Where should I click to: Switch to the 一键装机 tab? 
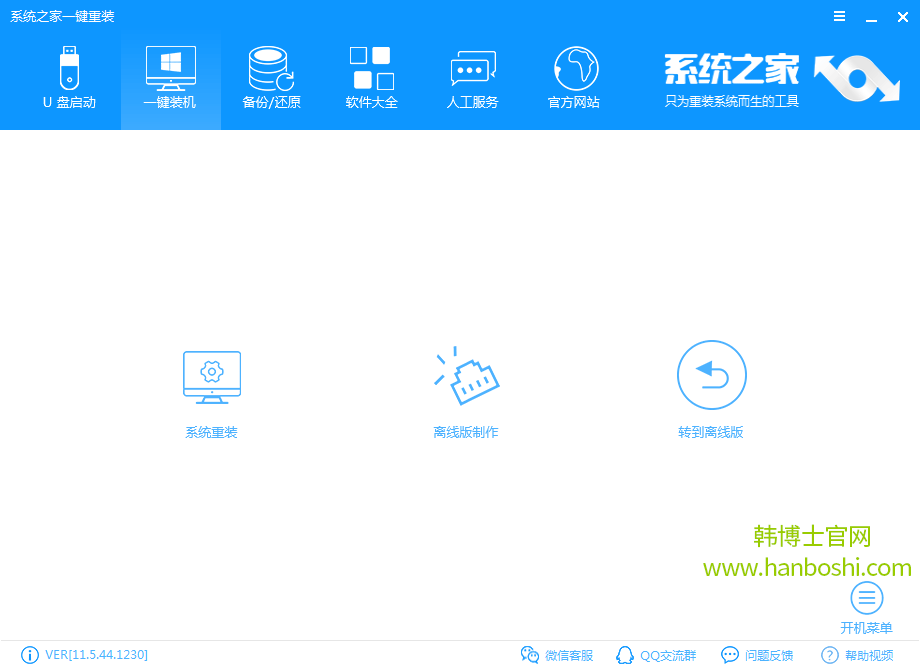[x=170, y=78]
